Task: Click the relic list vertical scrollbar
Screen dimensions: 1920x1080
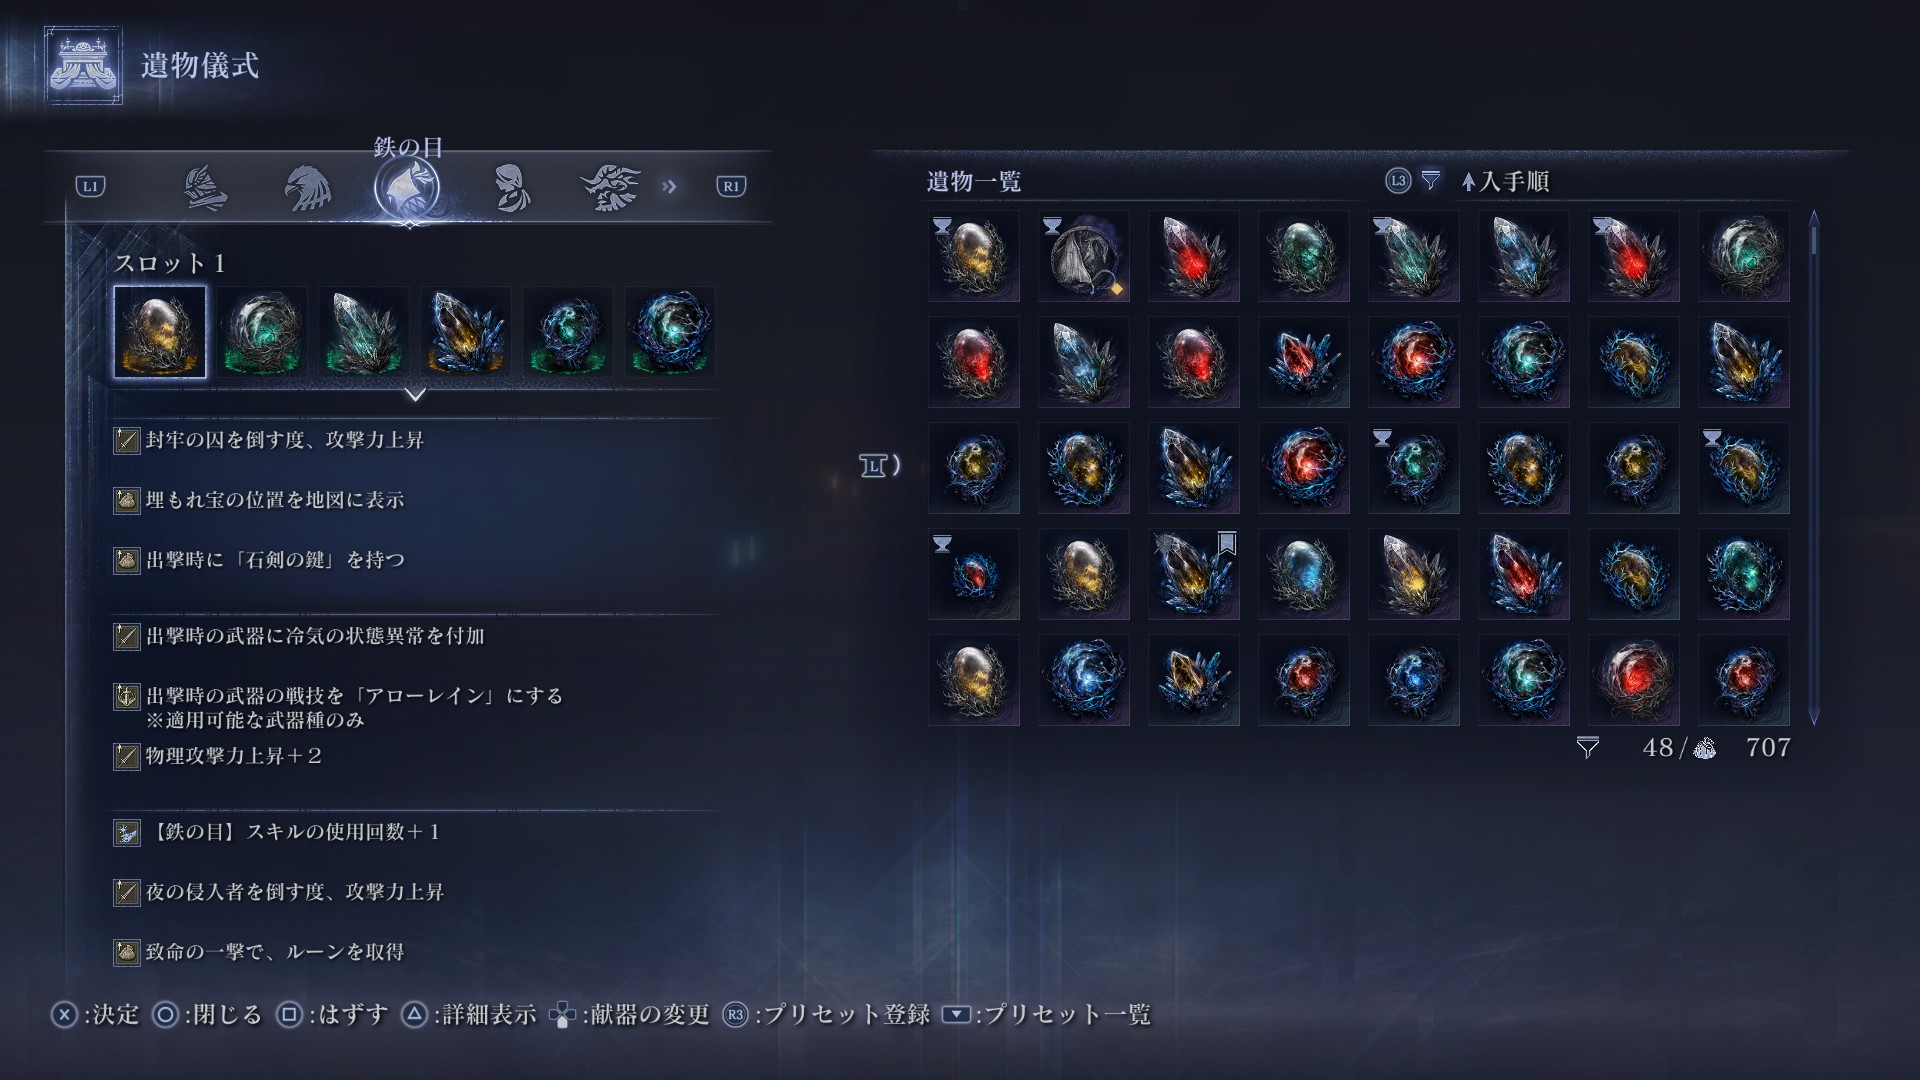Action: tap(1813, 467)
